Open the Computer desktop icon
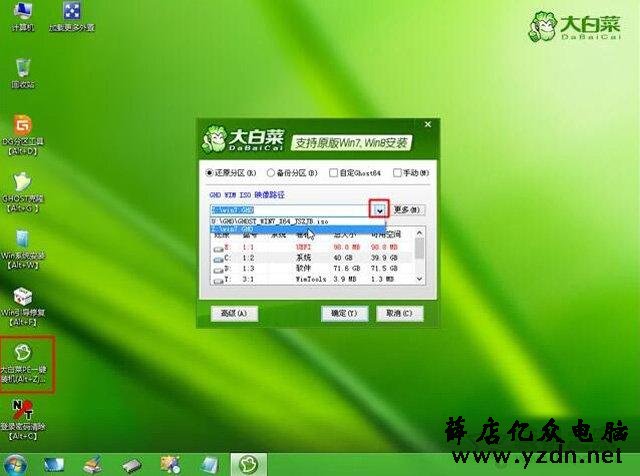Viewport: 640px width, 476px height. click(x=23, y=16)
